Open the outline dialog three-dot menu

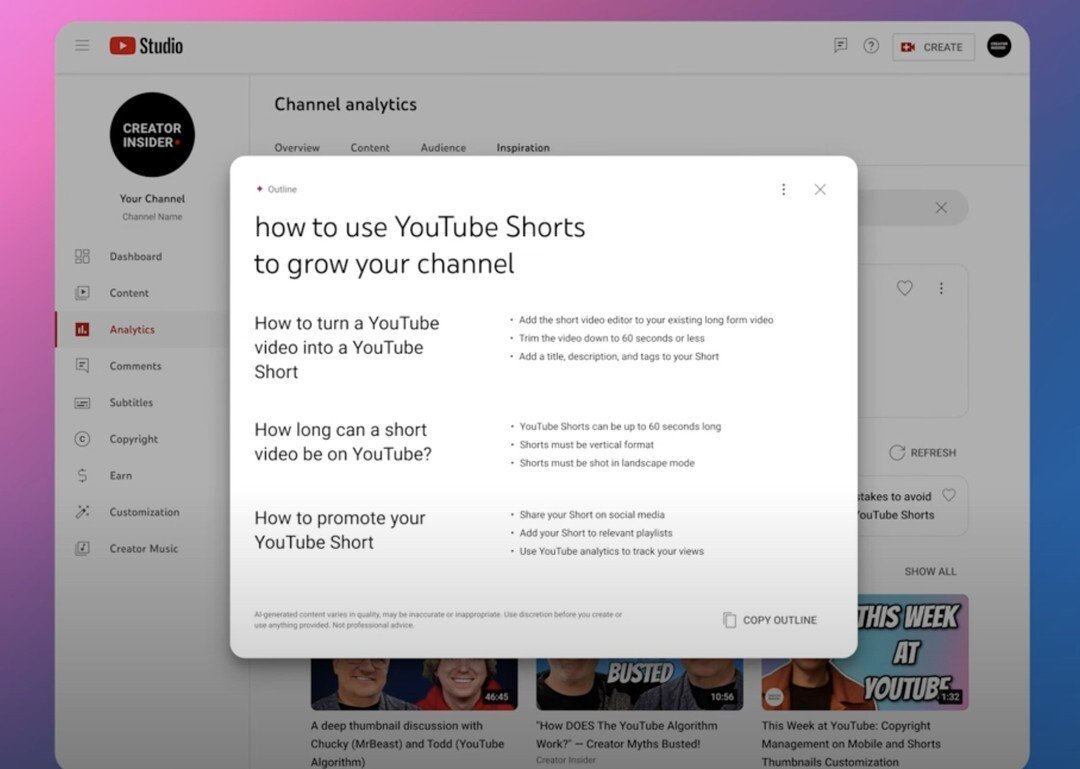coord(784,189)
